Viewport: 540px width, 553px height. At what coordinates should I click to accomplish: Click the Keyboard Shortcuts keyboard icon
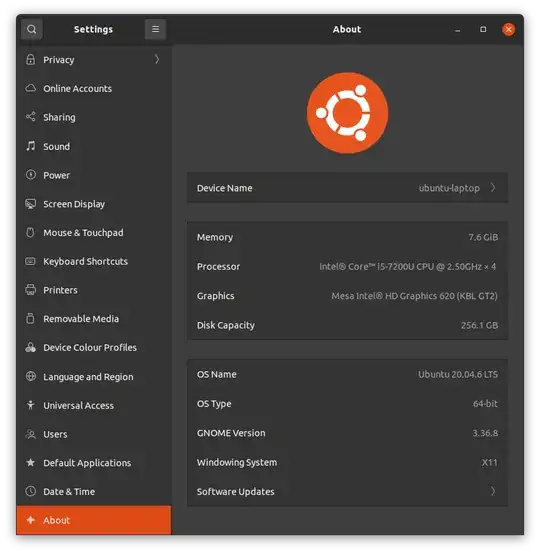31,261
